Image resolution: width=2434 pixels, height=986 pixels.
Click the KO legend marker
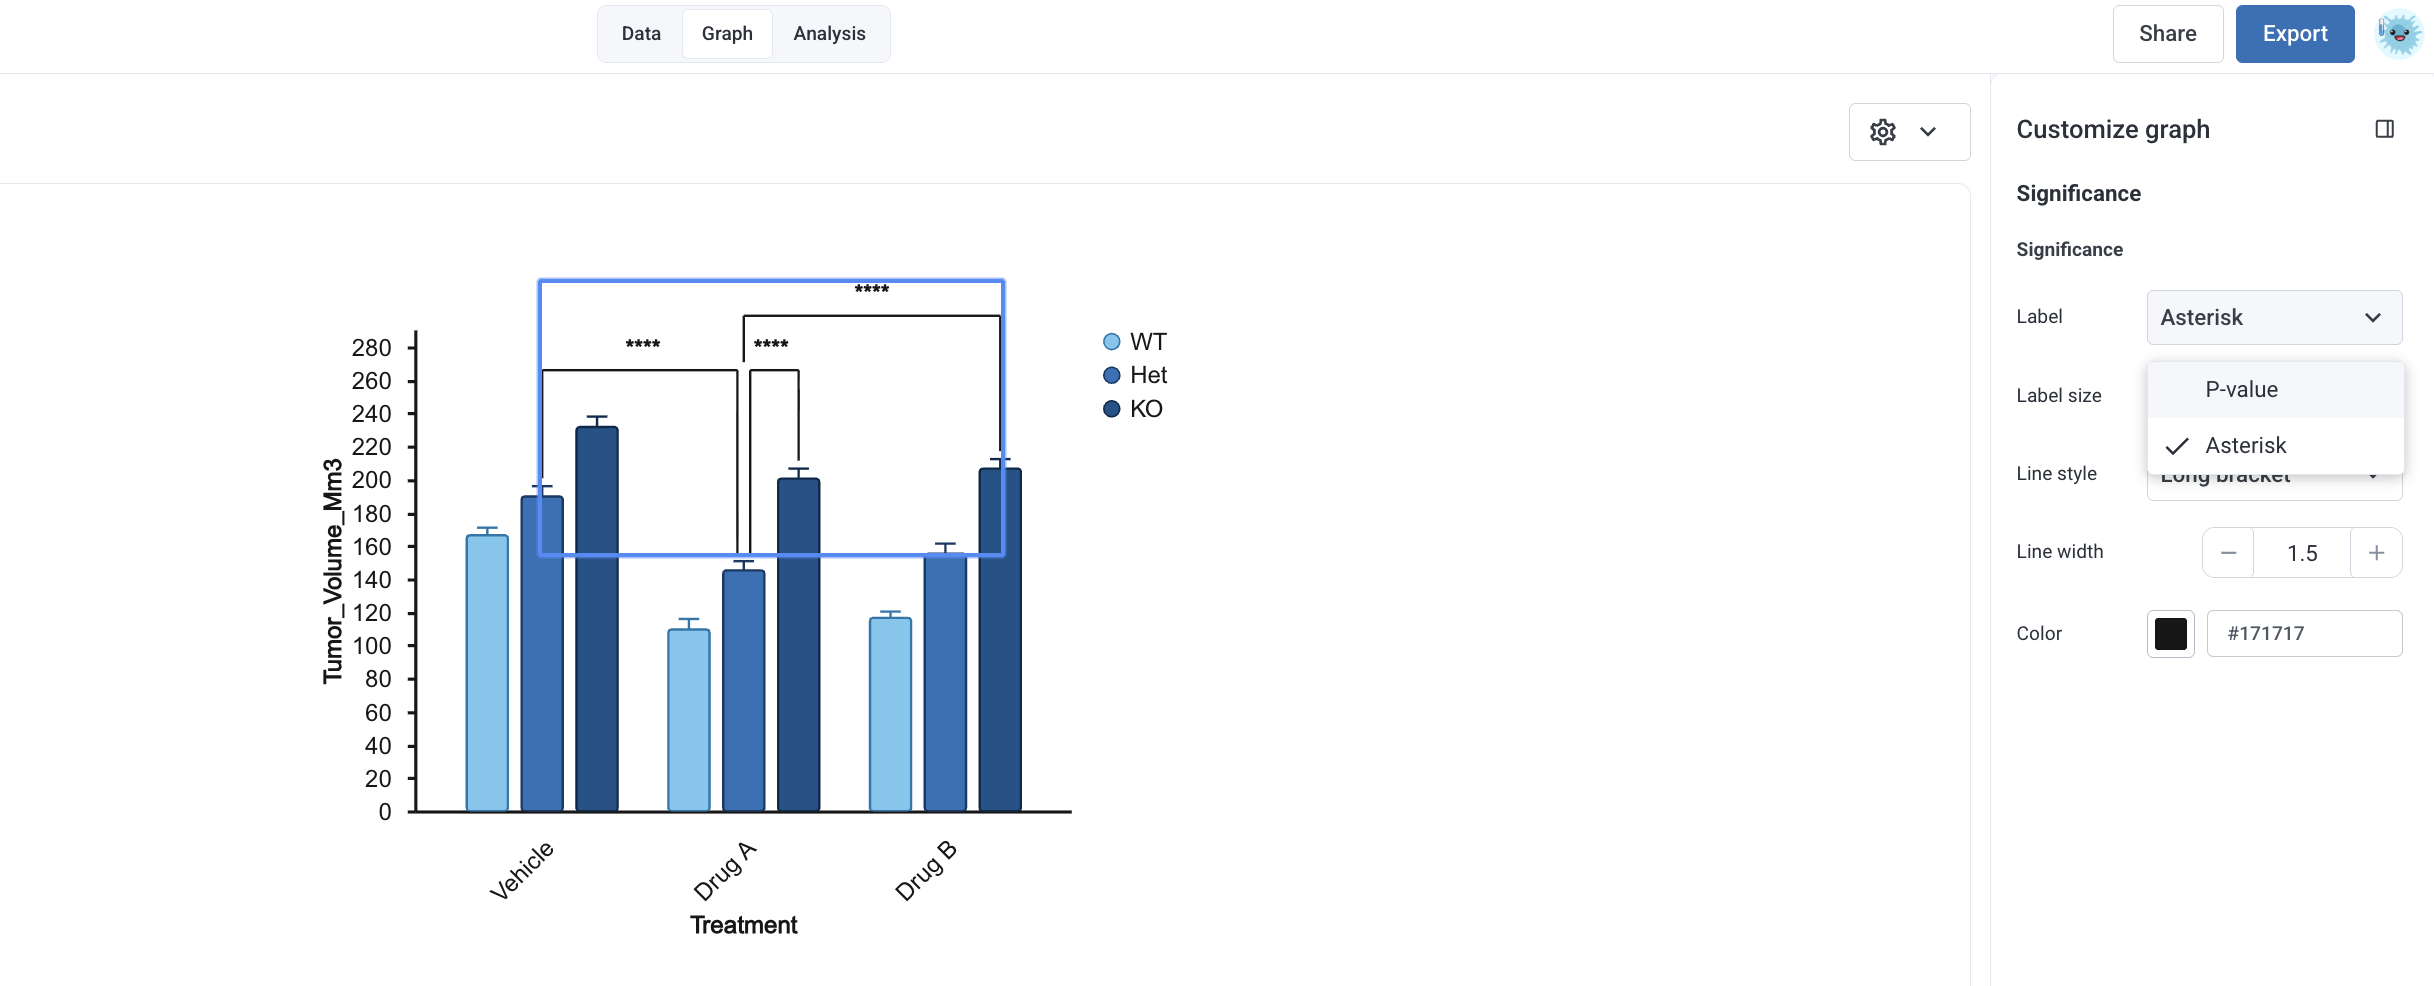tap(1111, 409)
